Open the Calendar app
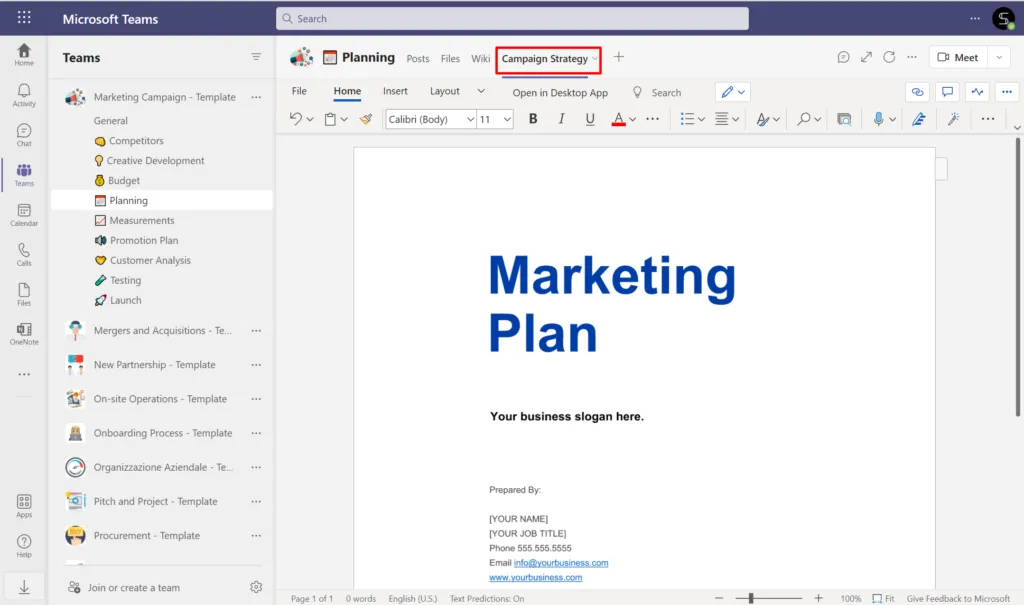 click(x=24, y=215)
